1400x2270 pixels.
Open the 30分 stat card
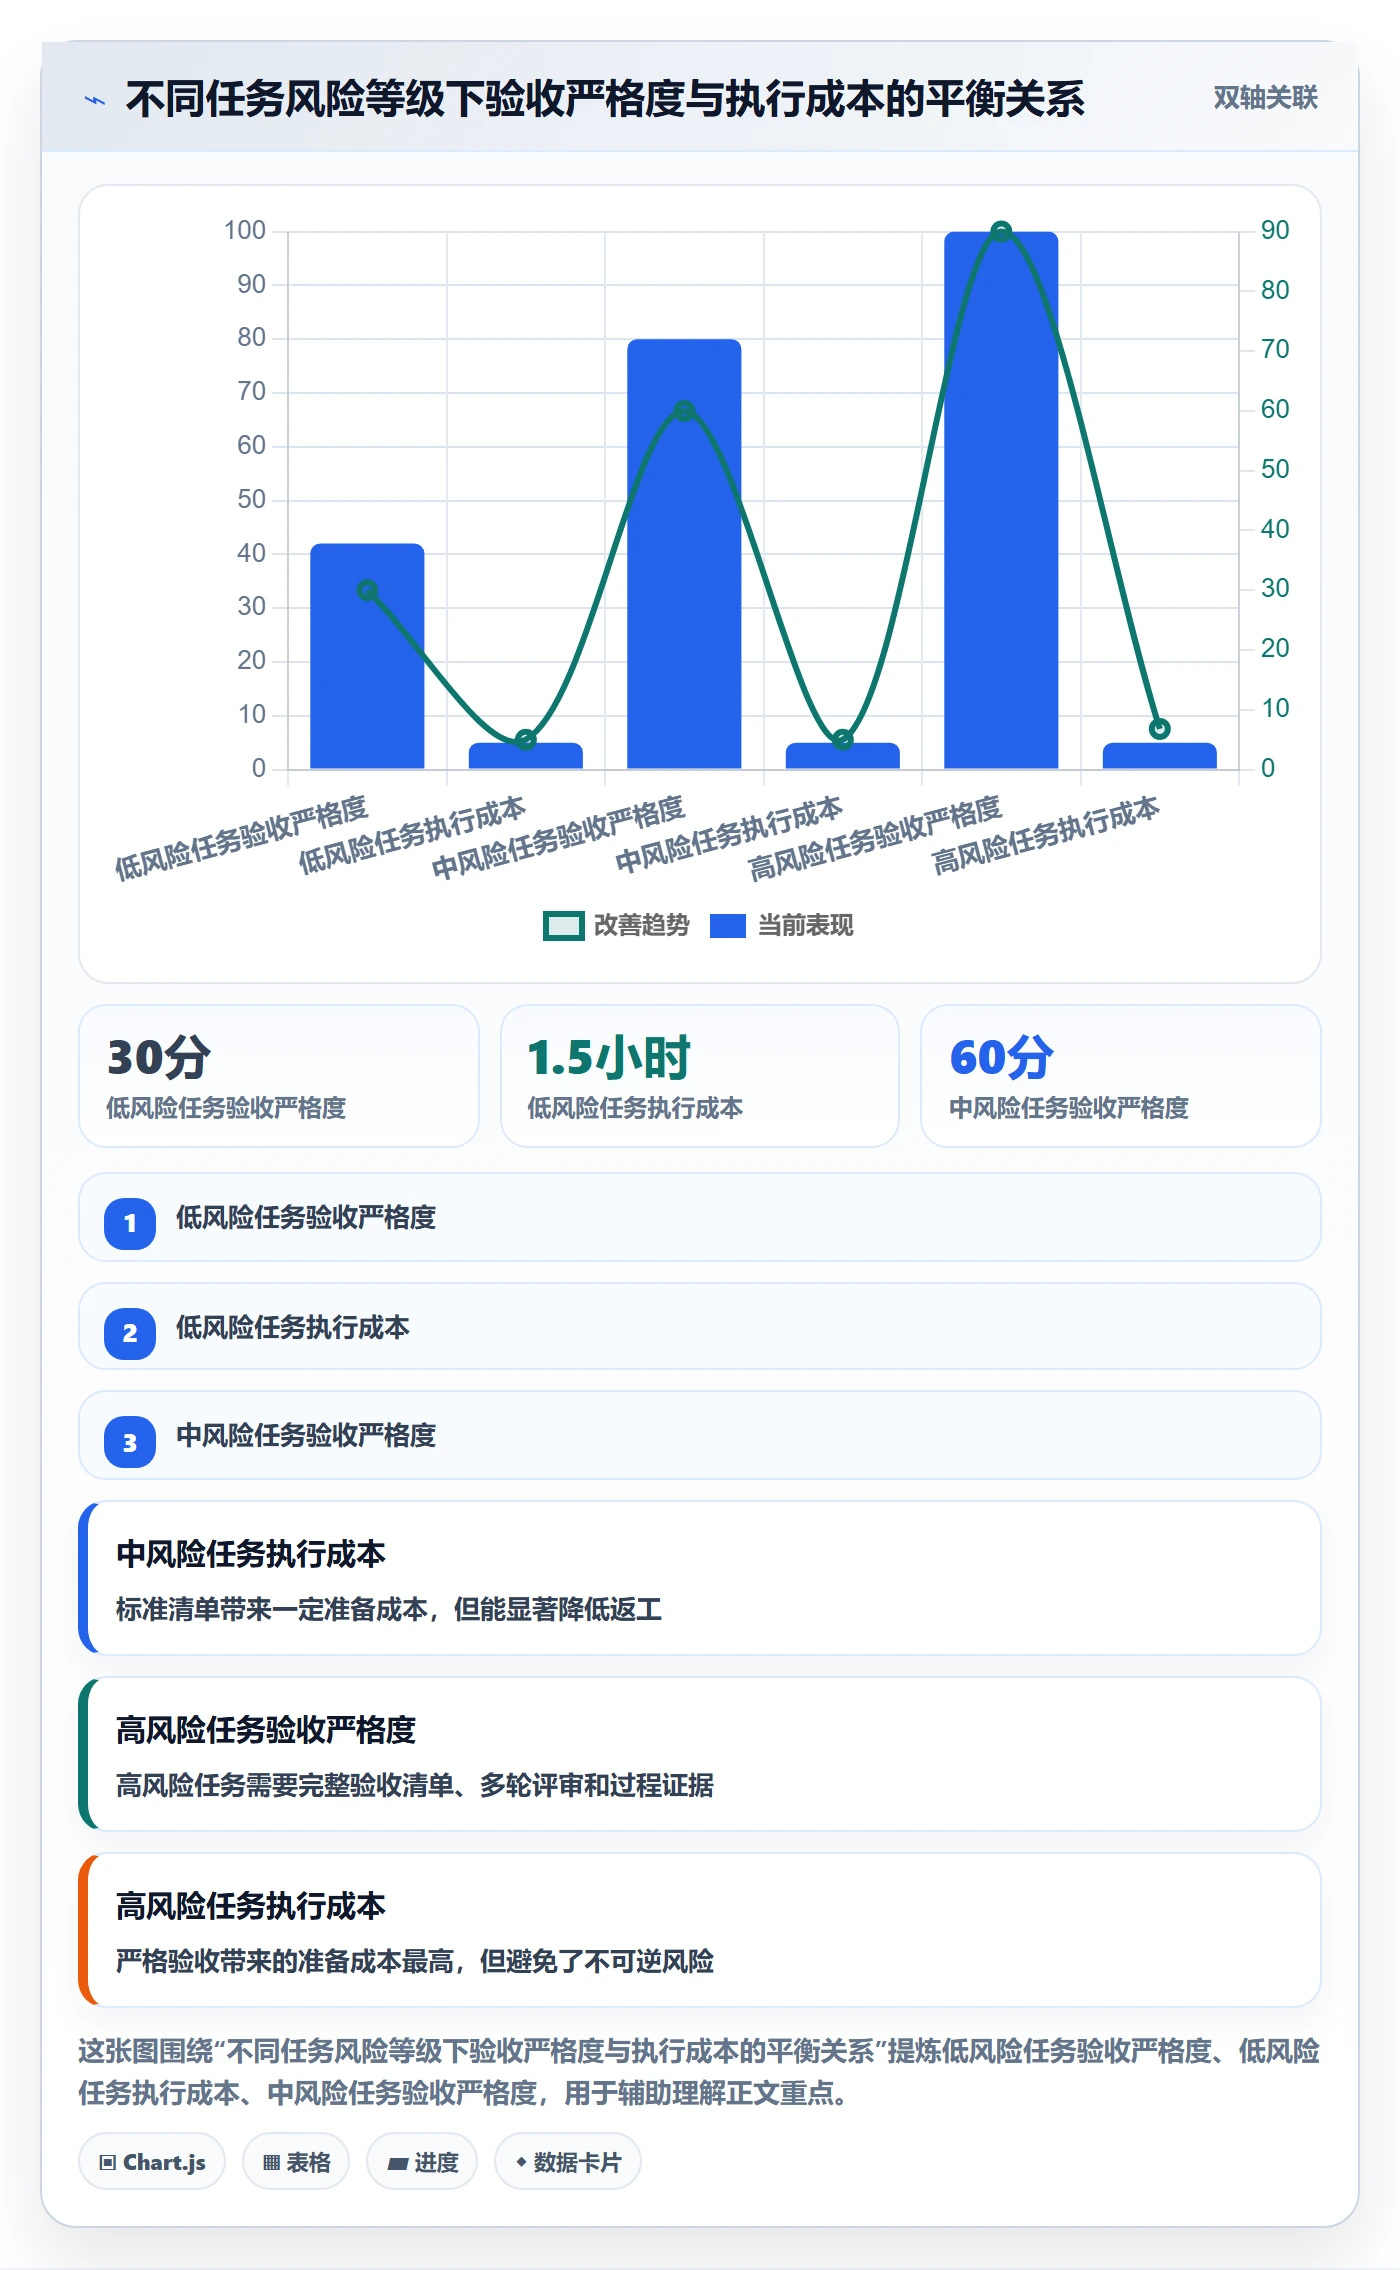coord(279,1076)
